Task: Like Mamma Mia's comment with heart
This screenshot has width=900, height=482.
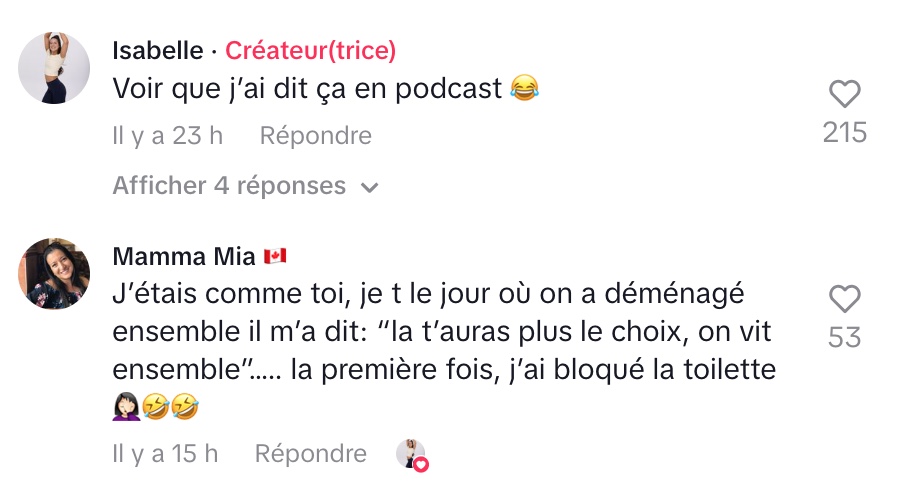Action: coord(844,299)
